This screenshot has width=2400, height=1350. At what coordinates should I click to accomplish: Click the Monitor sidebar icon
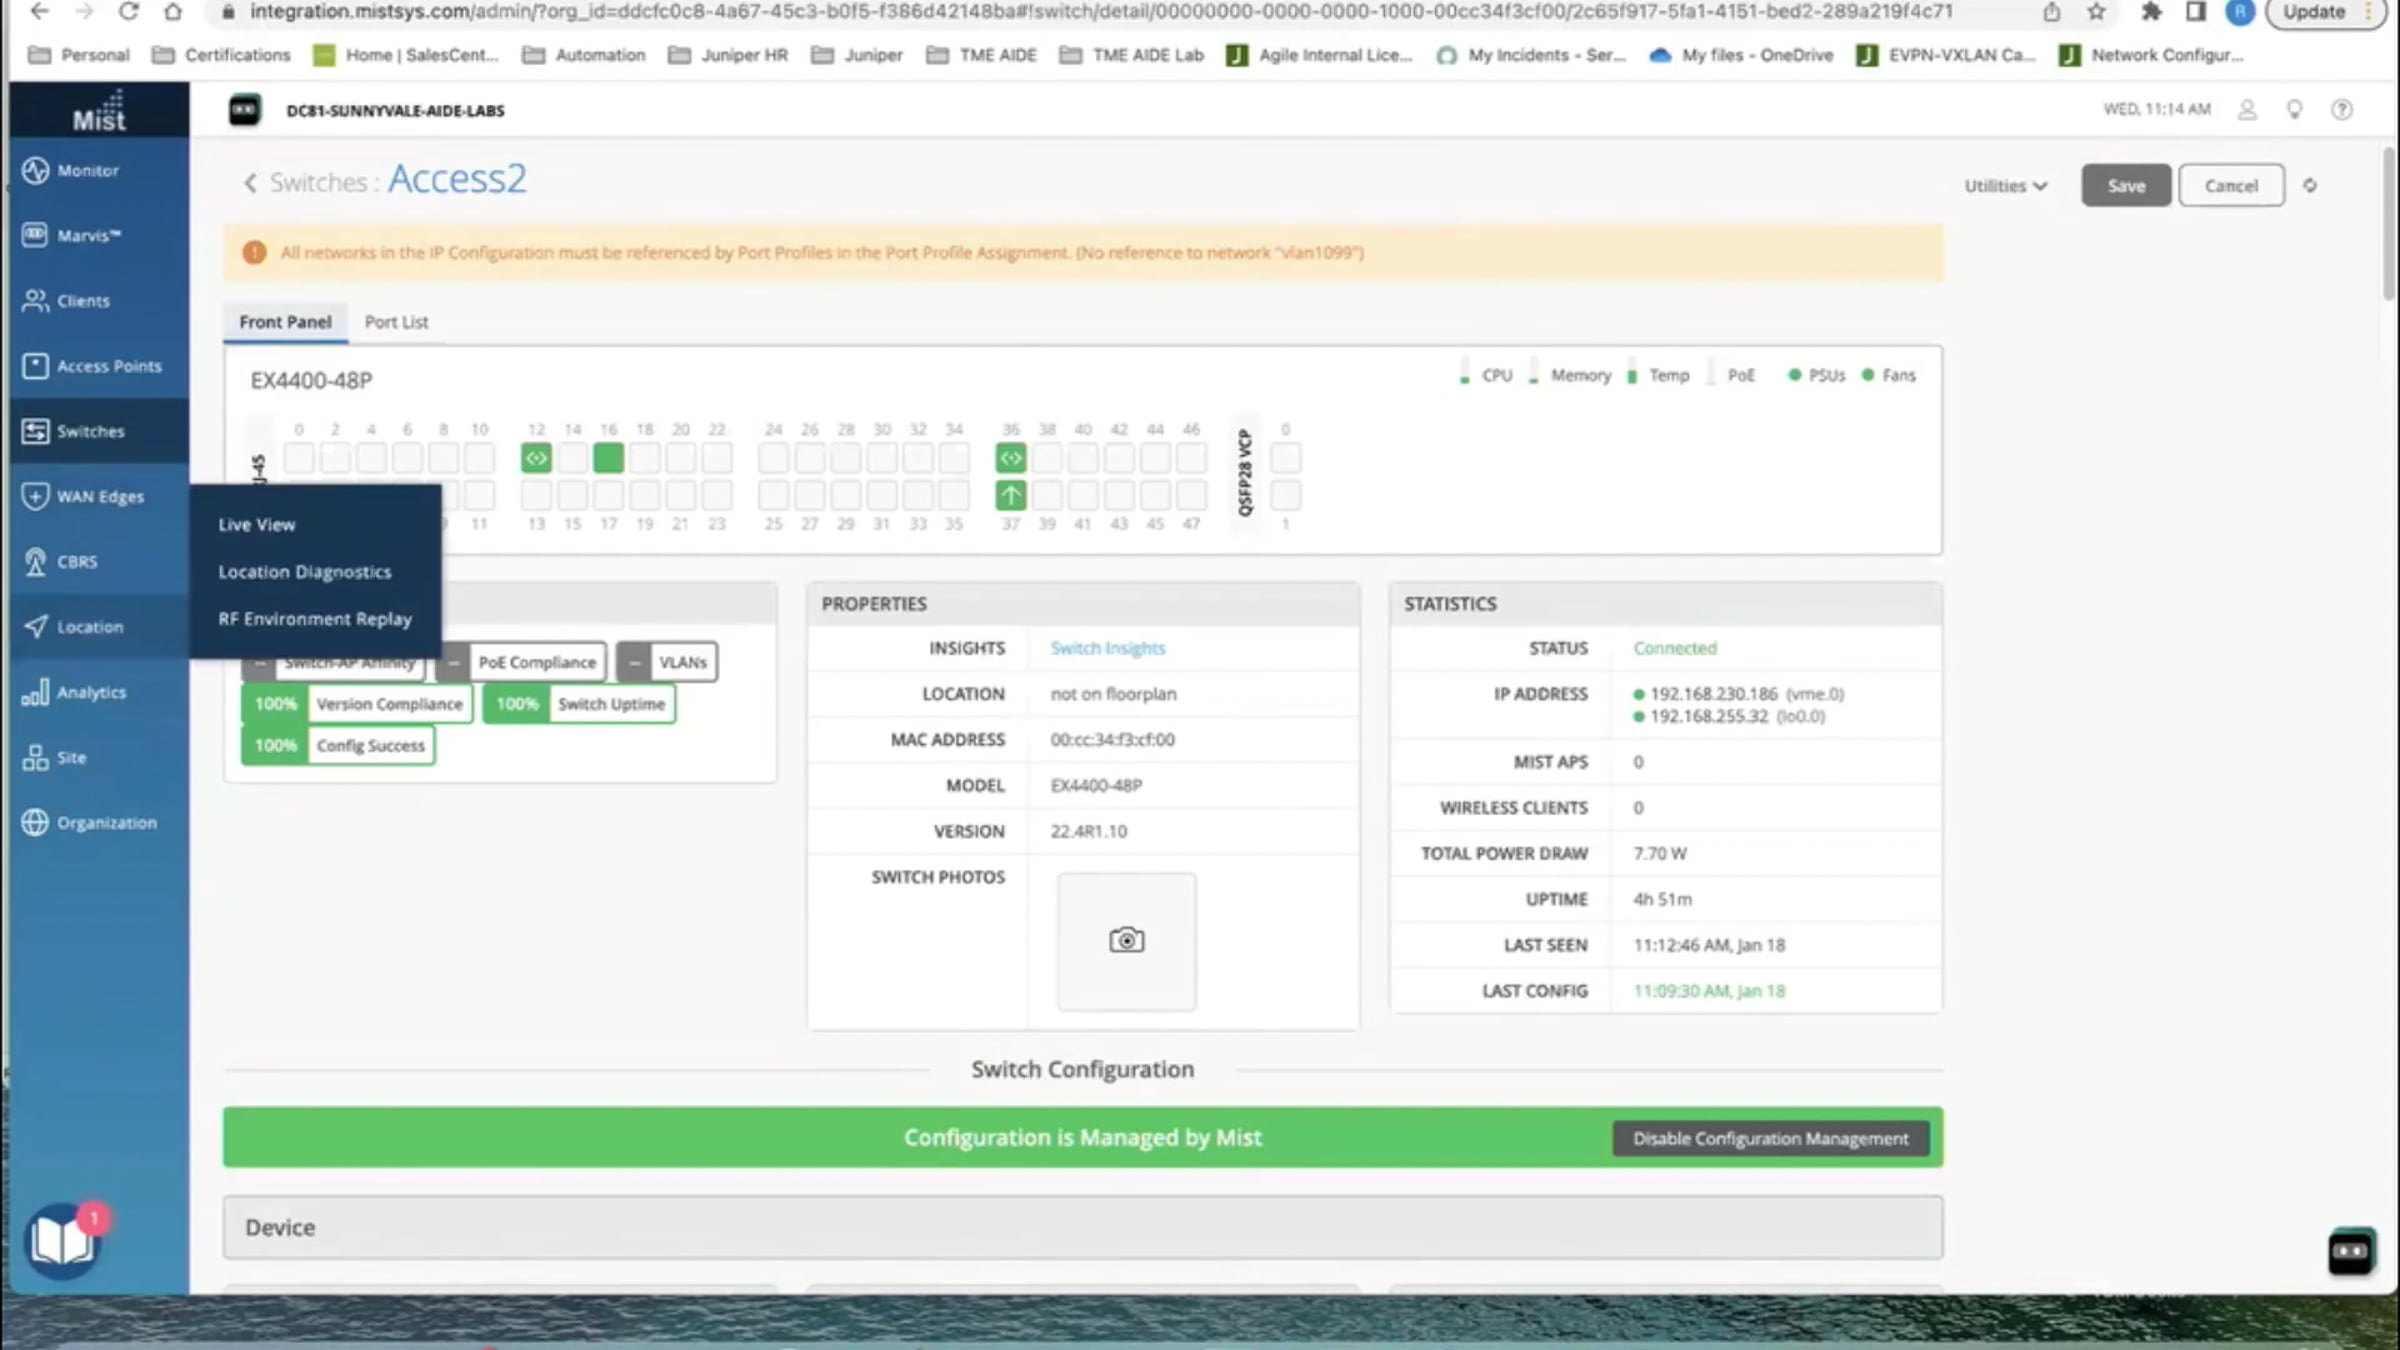(x=35, y=171)
